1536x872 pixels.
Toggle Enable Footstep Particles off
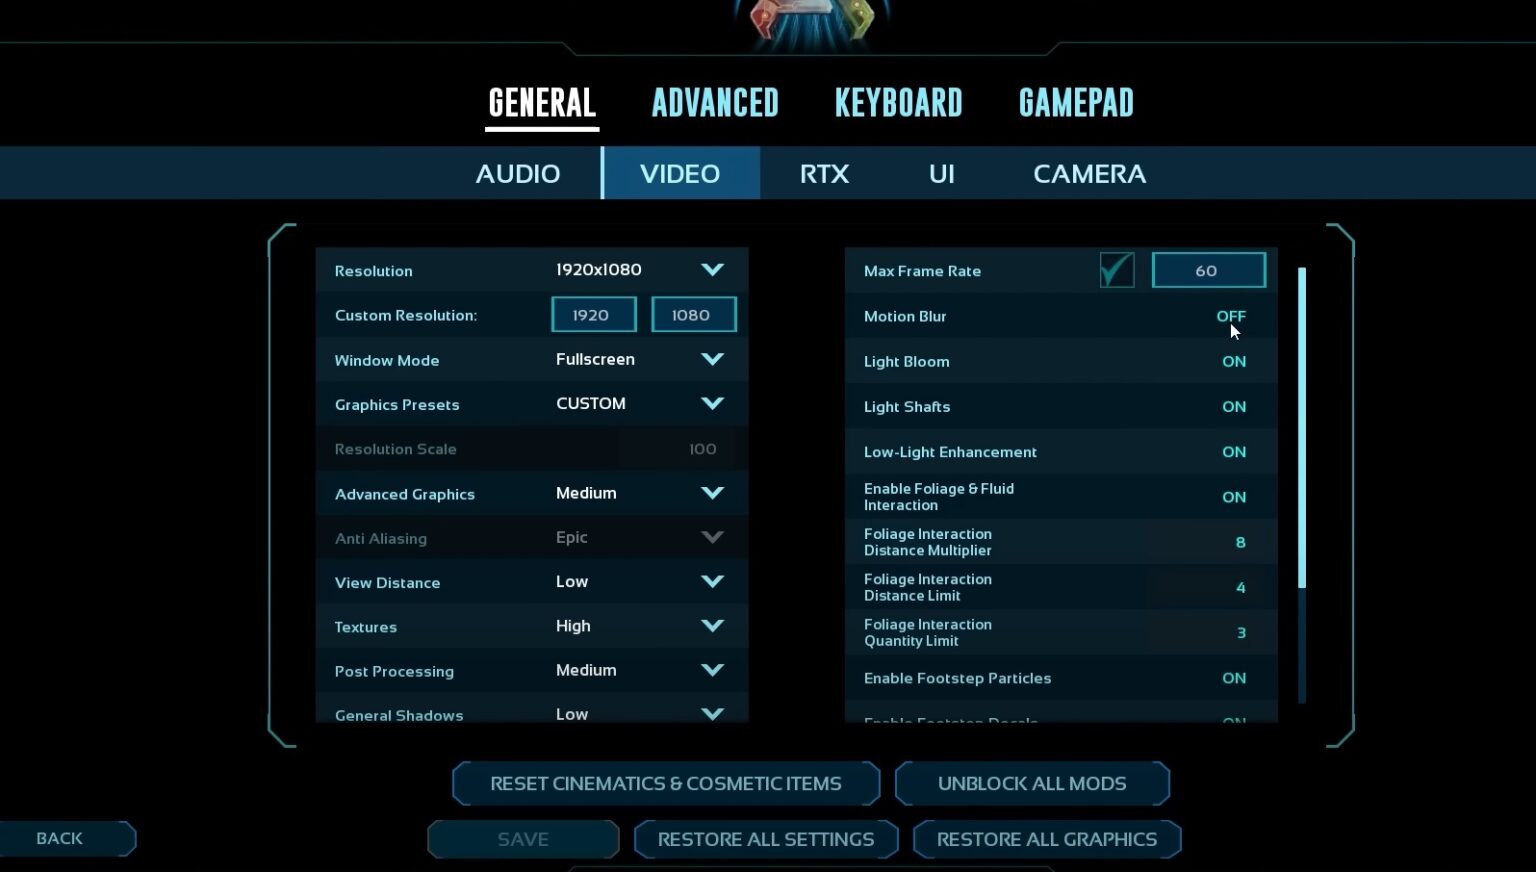(1234, 678)
